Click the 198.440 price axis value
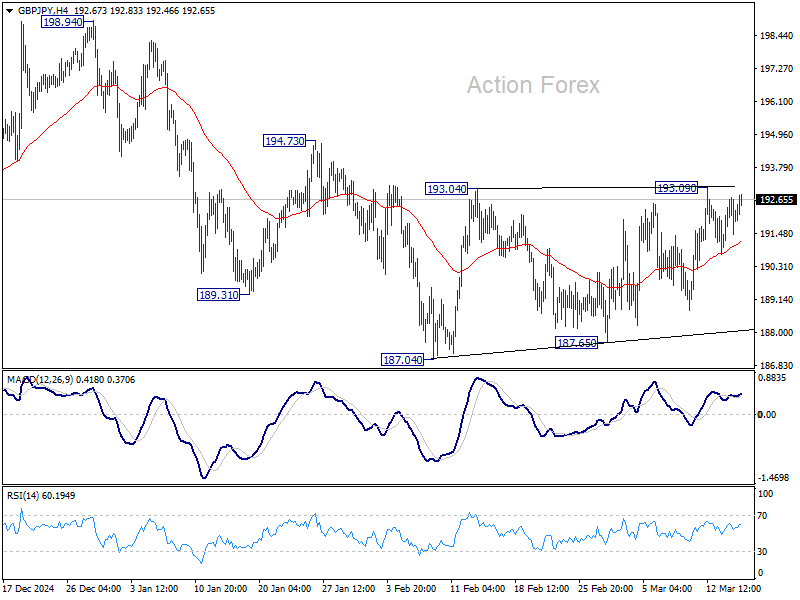This screenshot has width=800, height=600. (x=777, y=36)
